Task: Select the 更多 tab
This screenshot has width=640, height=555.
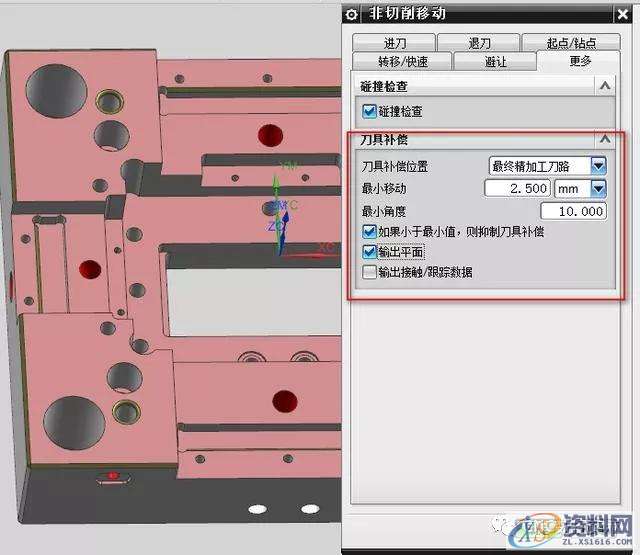Action: tap(578, 61)
